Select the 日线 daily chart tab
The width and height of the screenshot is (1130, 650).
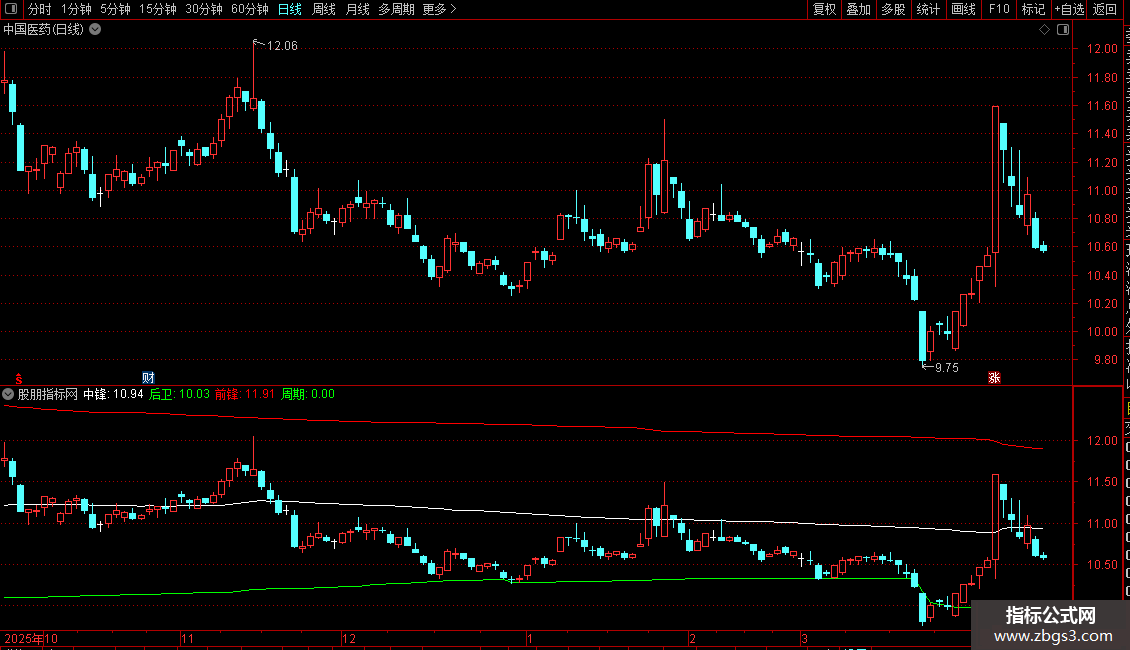290,9
